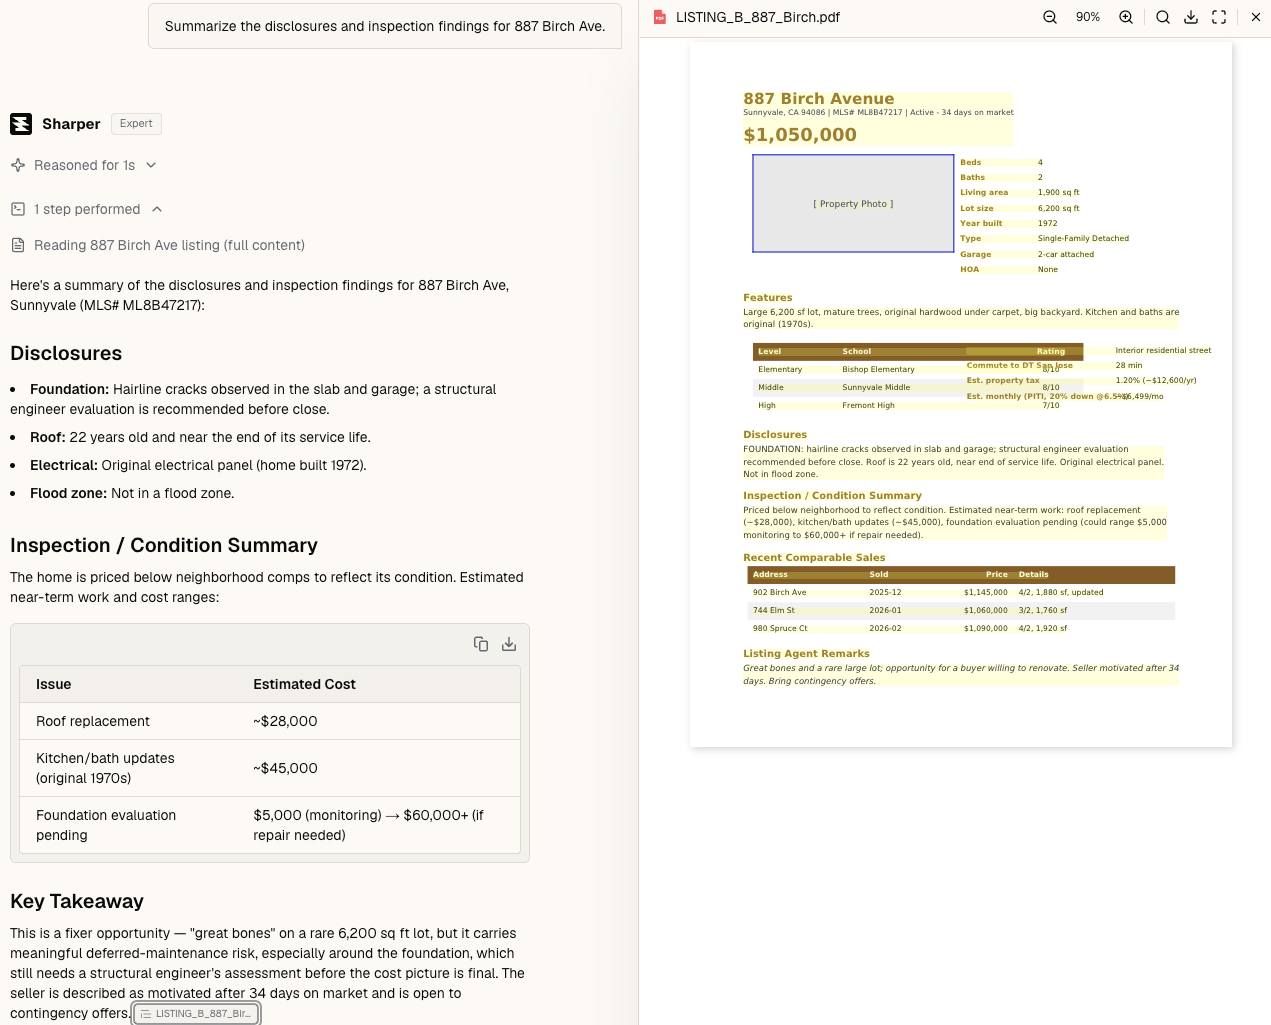The image size is (1271, 1025).
Task: Click the Recent Comparable Sales table header
Action: pyautogui.click(x=961, y=575)
